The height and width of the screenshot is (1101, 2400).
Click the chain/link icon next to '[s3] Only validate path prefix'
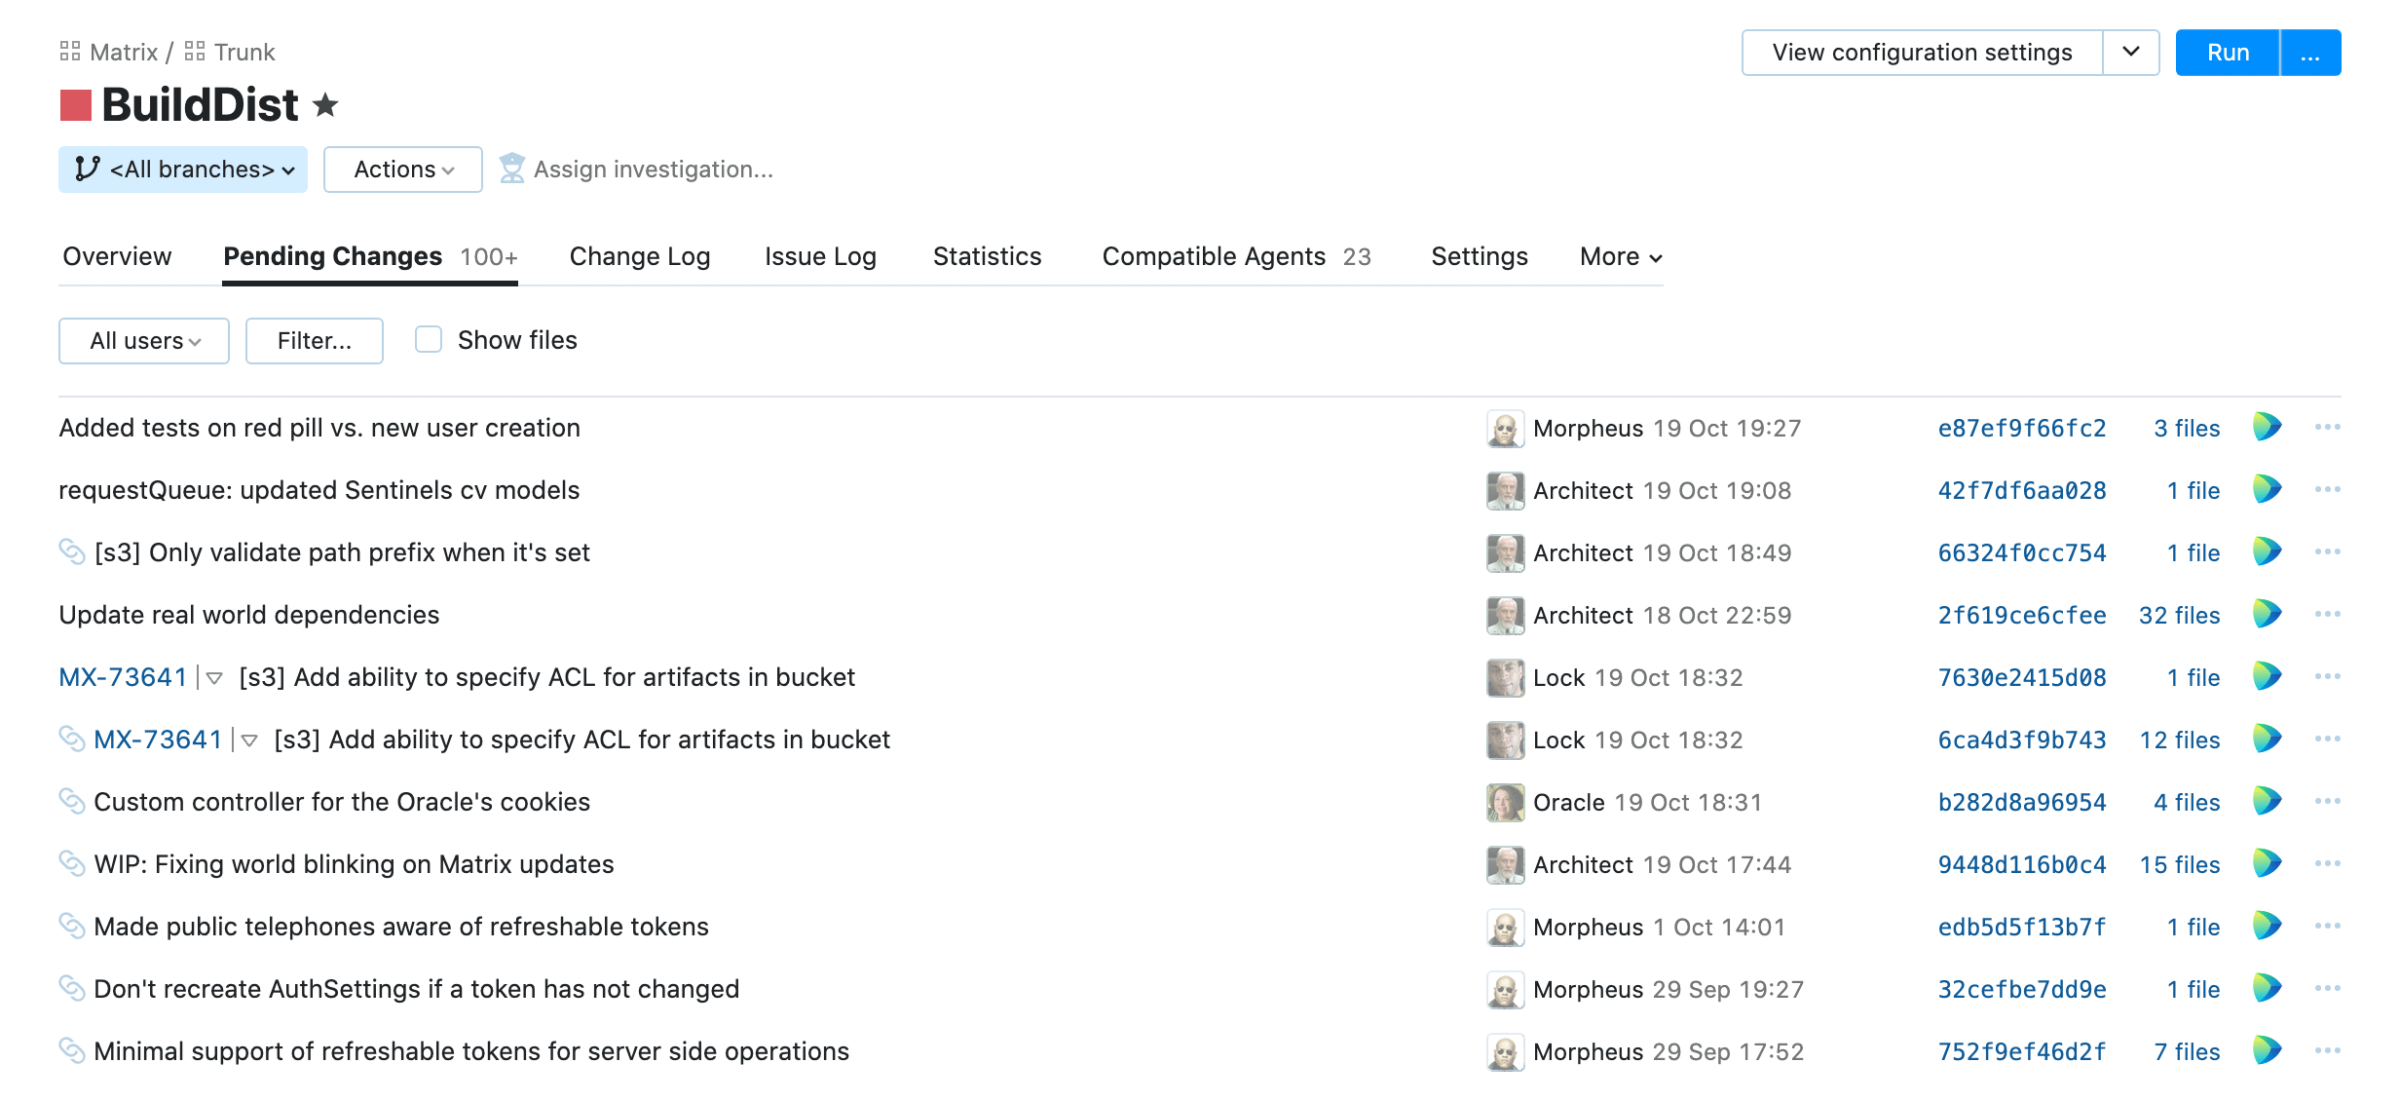pyautogui.click(x=72, y=551)
